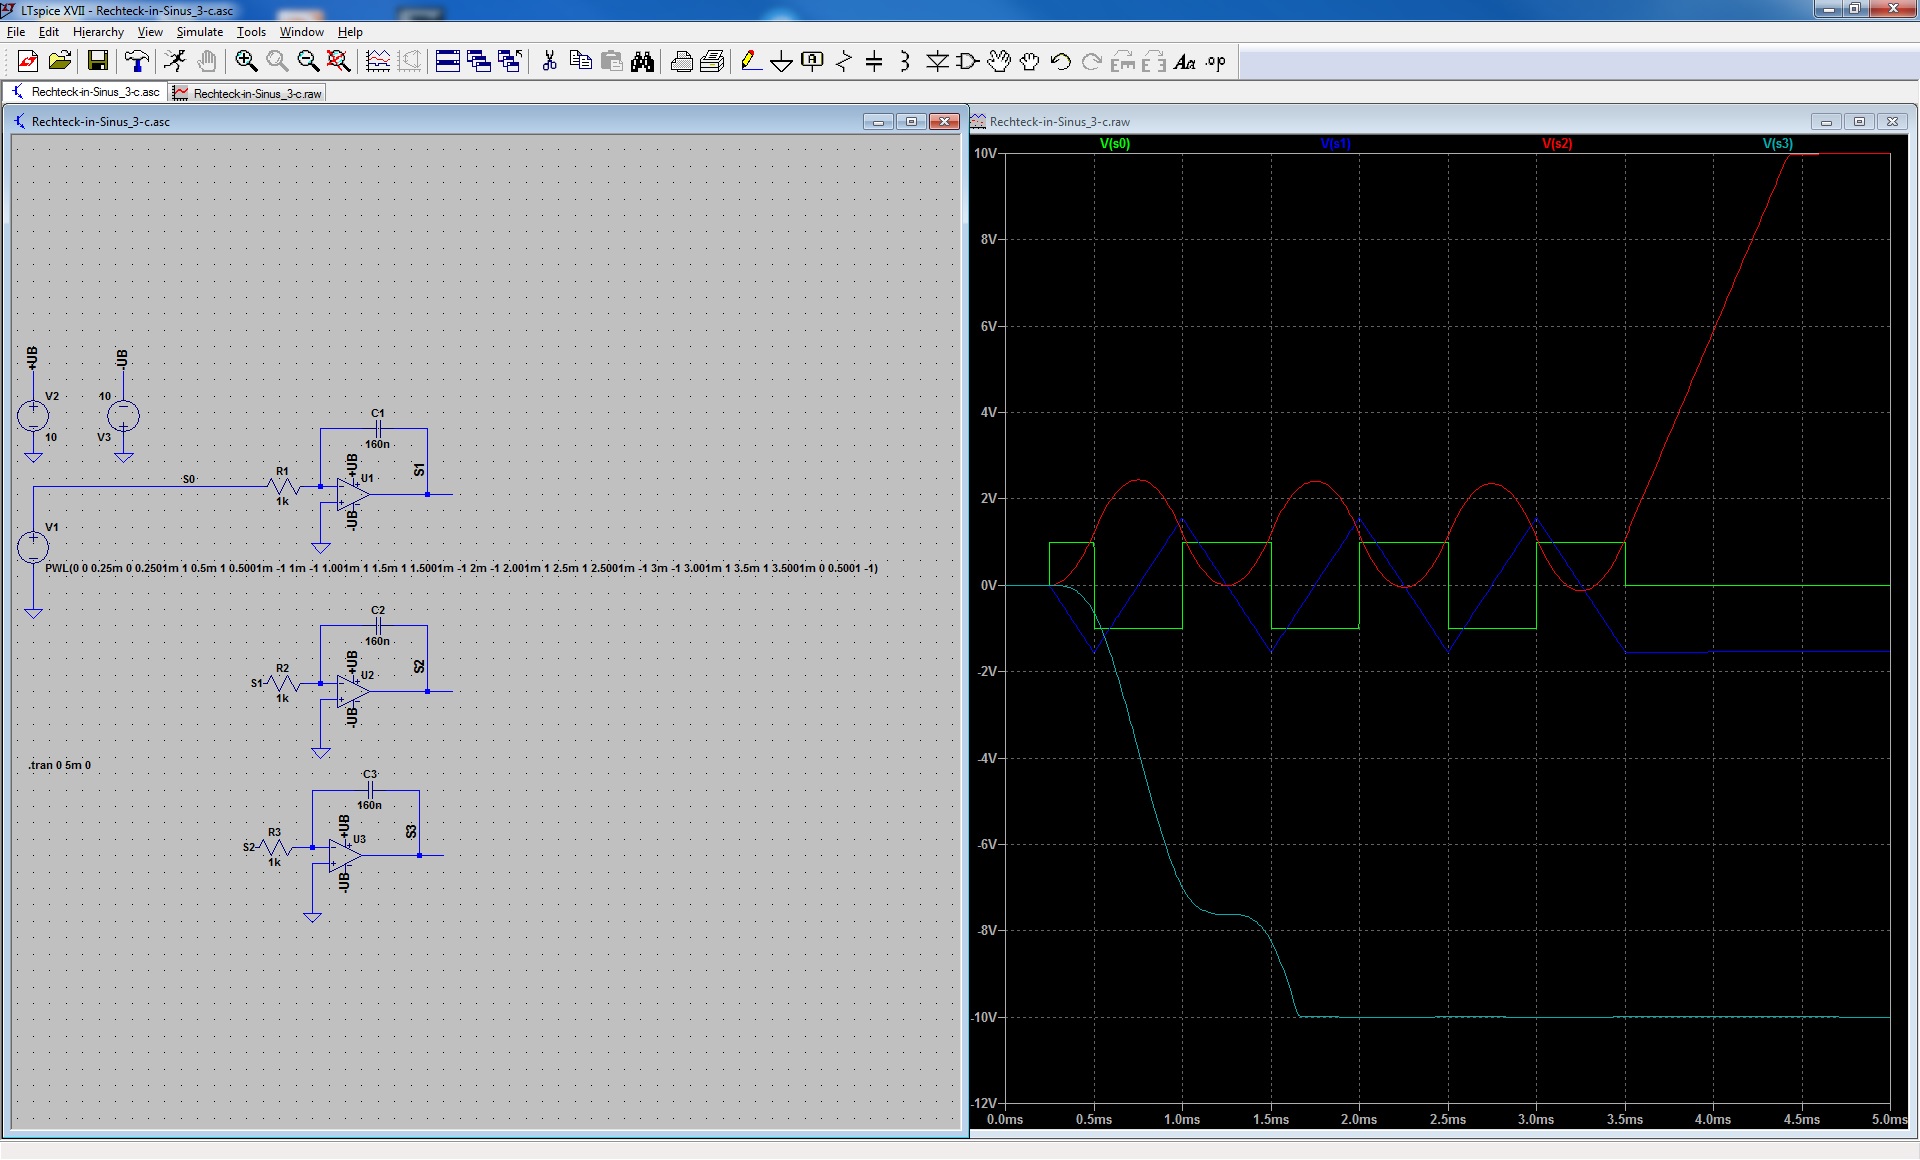Minimize the .asc schematic window
Image resolution: width=1920 pixels, height=1160 pixels.
[878, 122]
